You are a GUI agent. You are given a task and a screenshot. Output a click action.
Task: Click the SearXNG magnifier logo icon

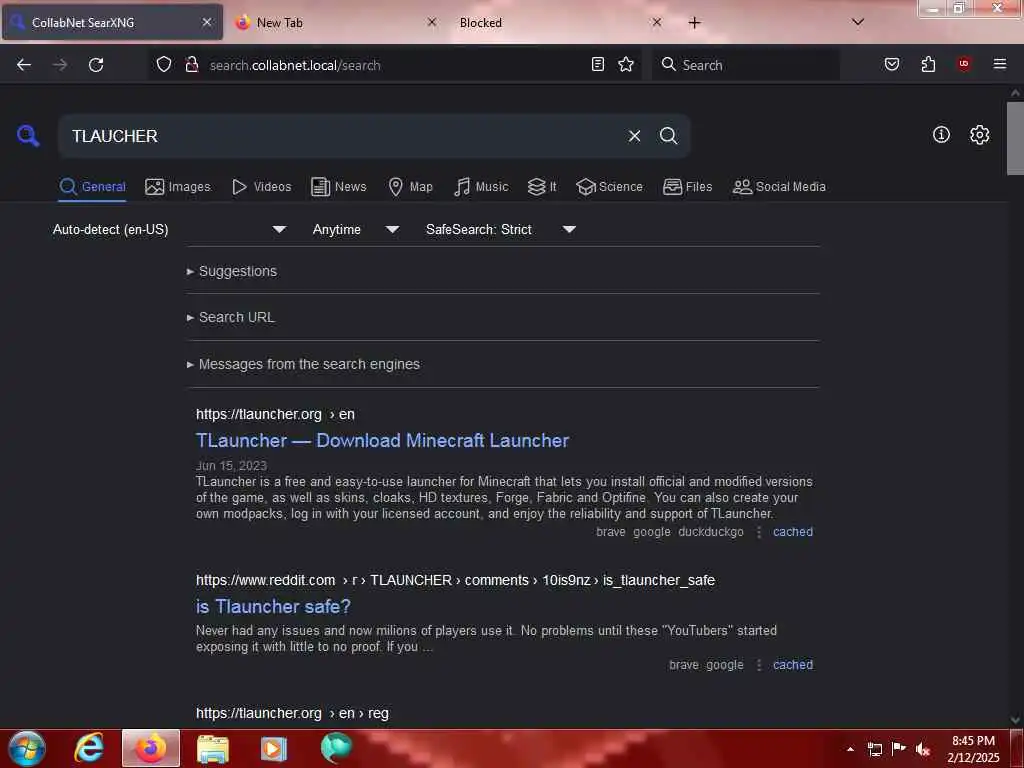click(27, 136)
